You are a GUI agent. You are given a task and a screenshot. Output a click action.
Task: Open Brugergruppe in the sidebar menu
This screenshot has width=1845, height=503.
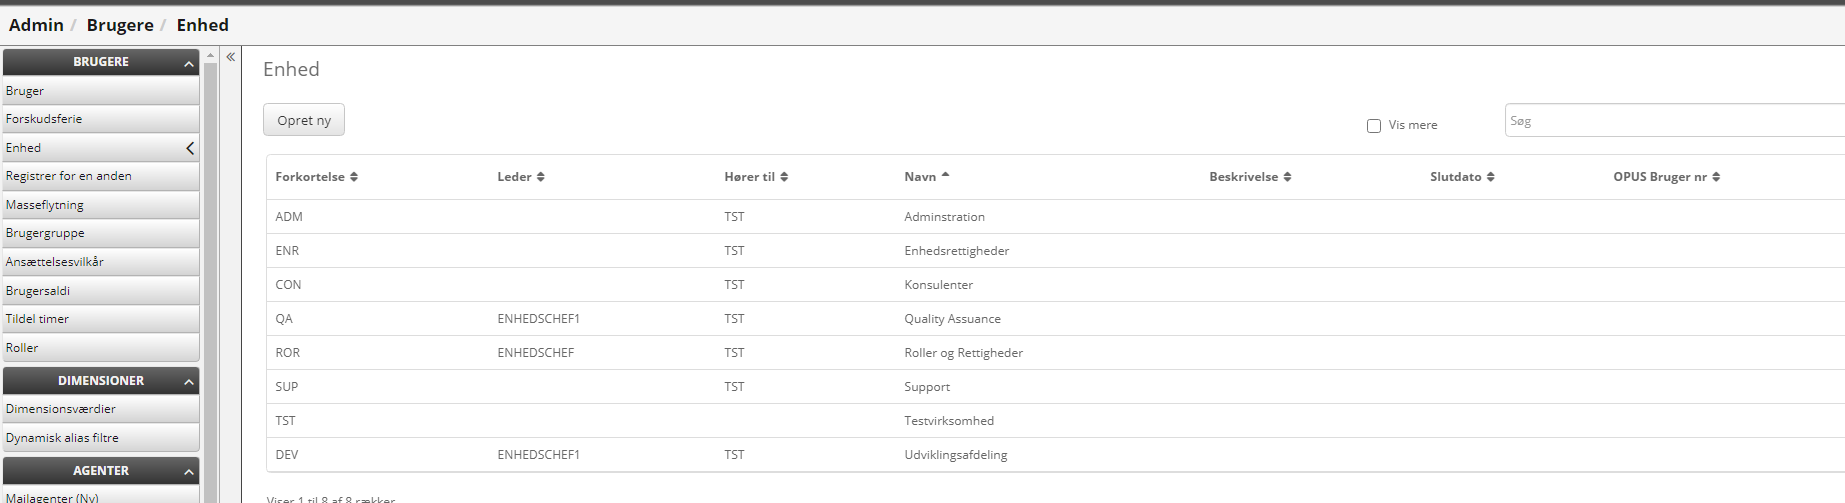(45, 233)
